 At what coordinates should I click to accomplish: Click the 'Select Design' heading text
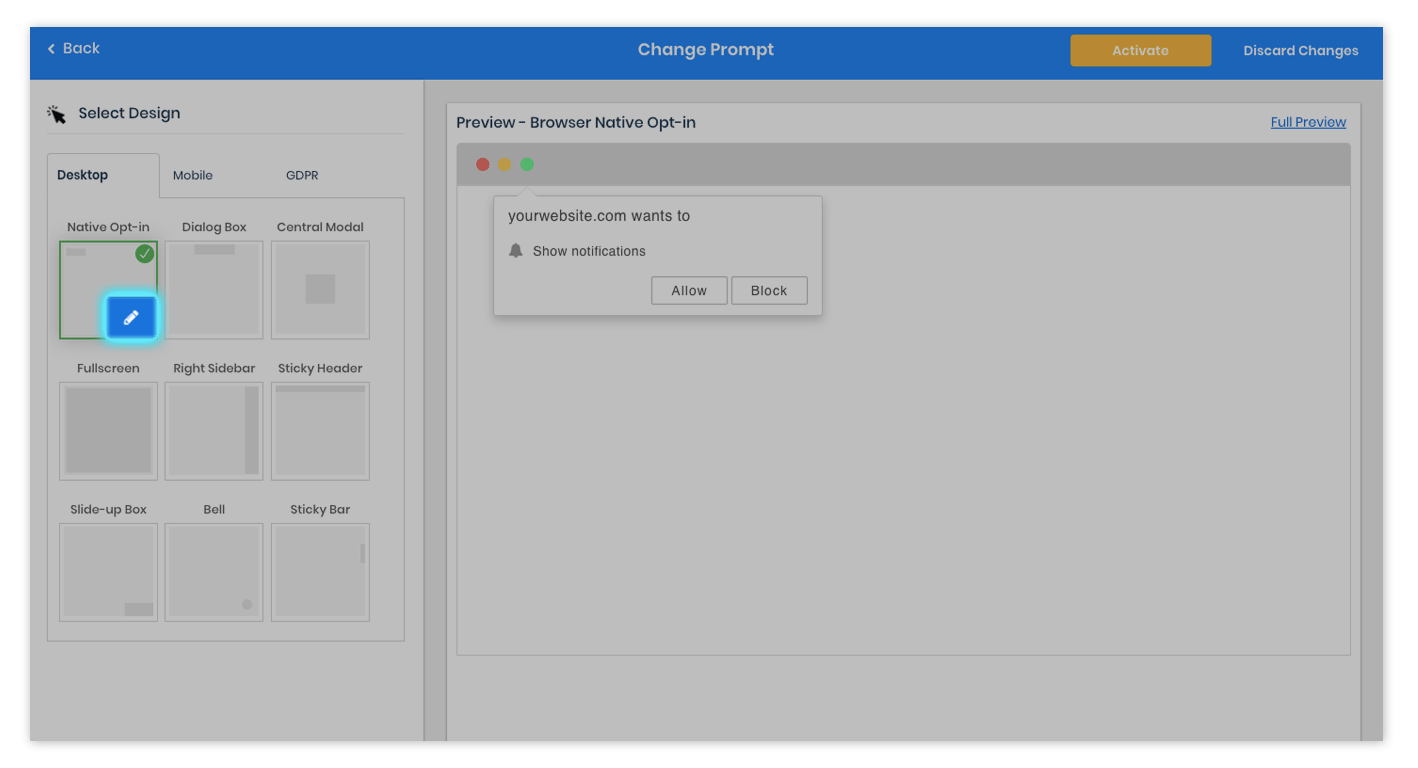click(x=130, y=113)
